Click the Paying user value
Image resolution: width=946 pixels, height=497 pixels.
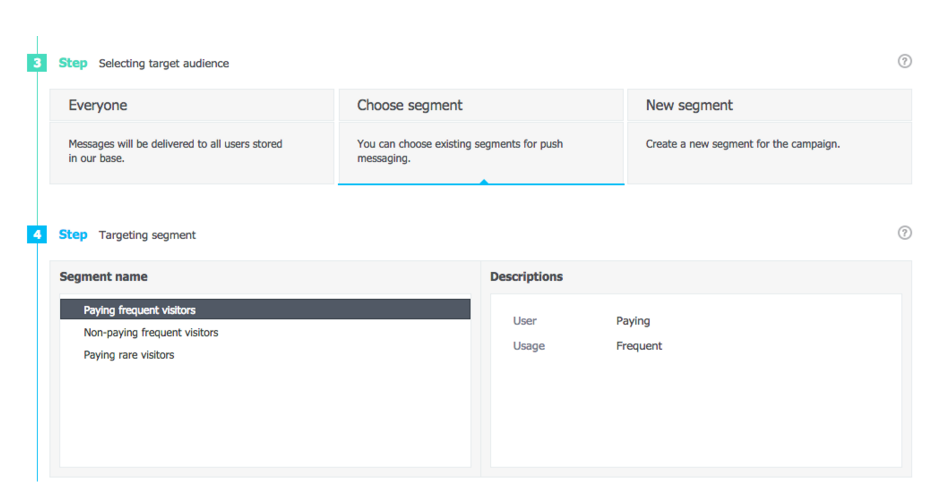click(x=633, y=321)
